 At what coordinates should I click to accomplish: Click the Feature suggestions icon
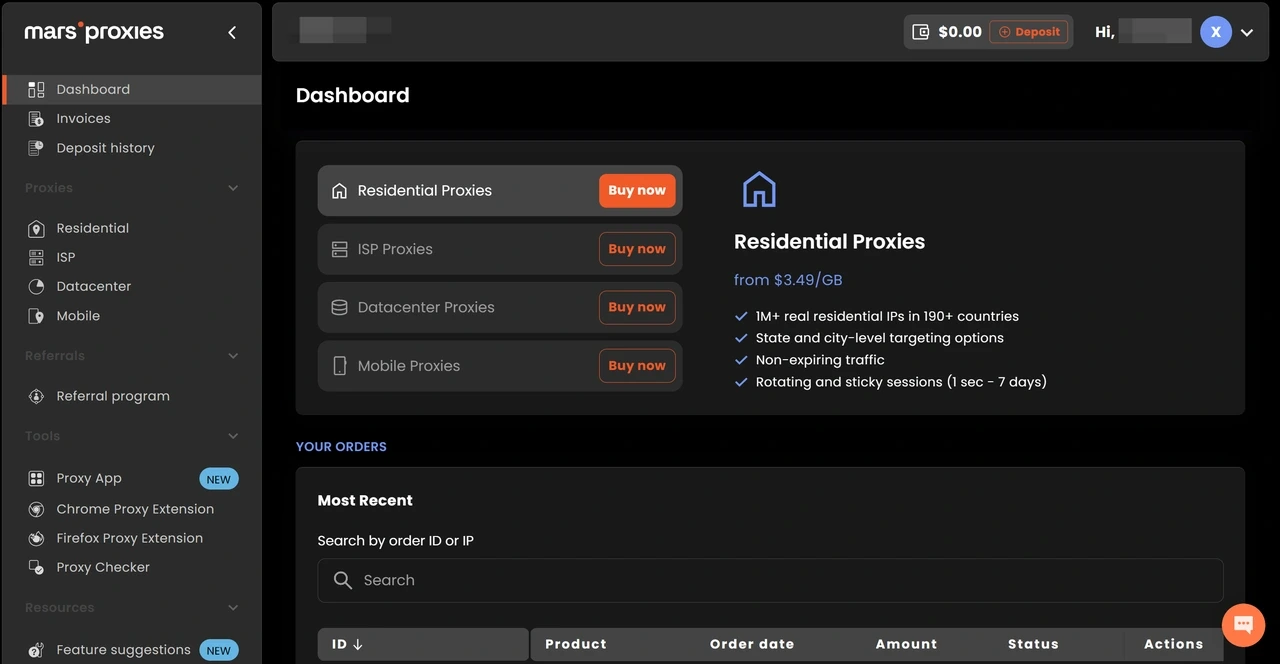coord(36,650)
